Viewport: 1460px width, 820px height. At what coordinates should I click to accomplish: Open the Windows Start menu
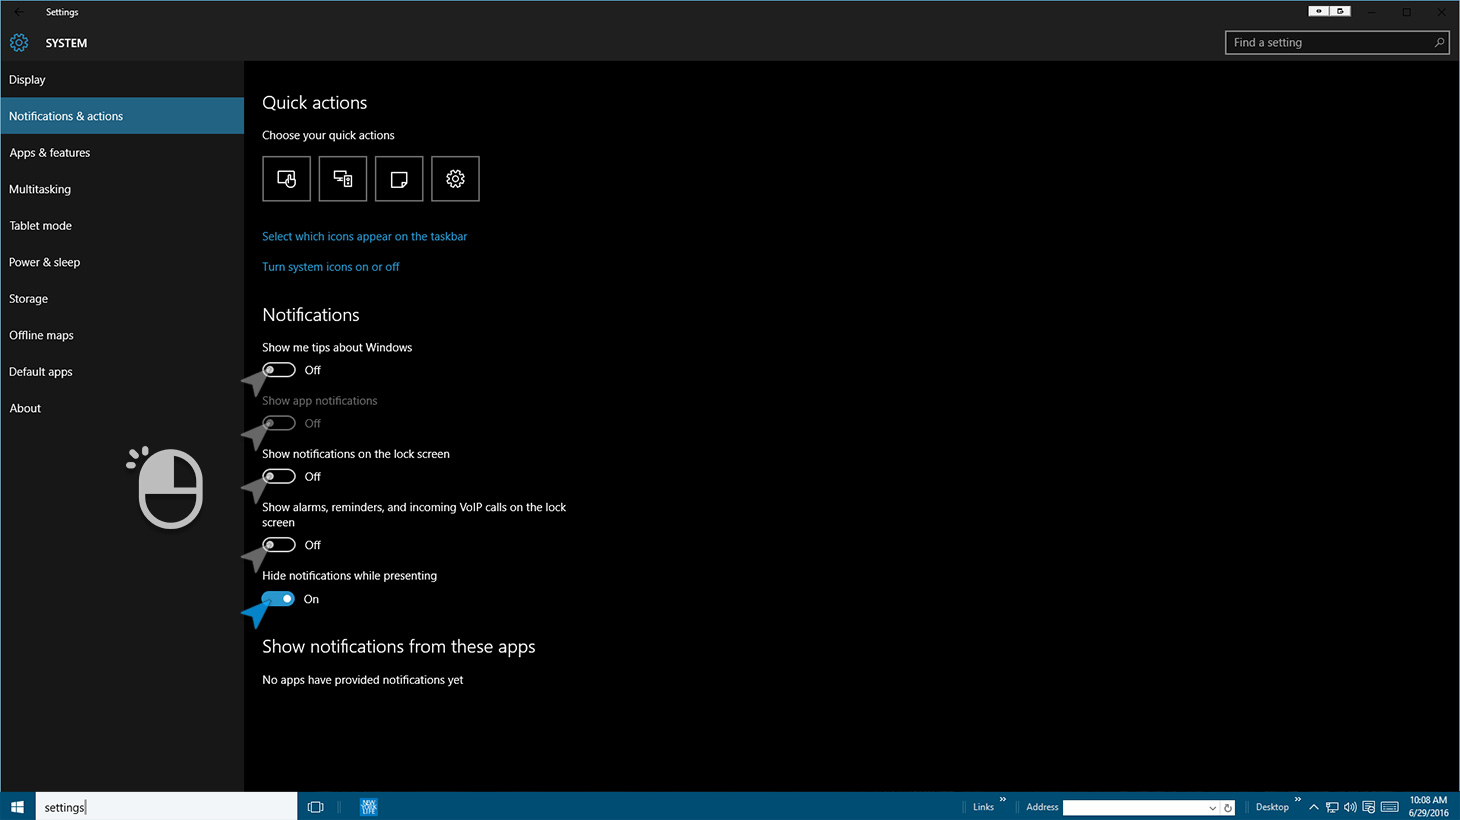tap(17, 807)
